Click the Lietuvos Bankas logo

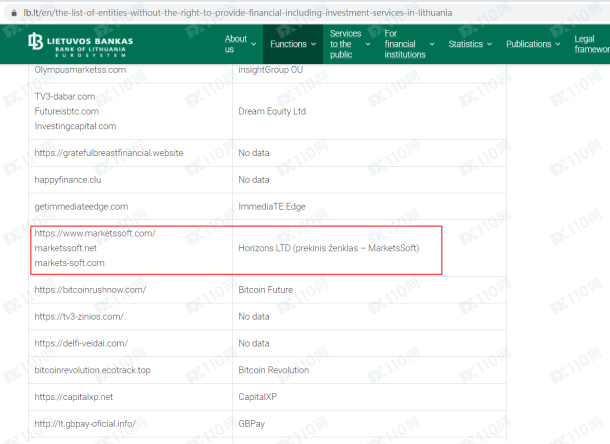coord(81,45)
